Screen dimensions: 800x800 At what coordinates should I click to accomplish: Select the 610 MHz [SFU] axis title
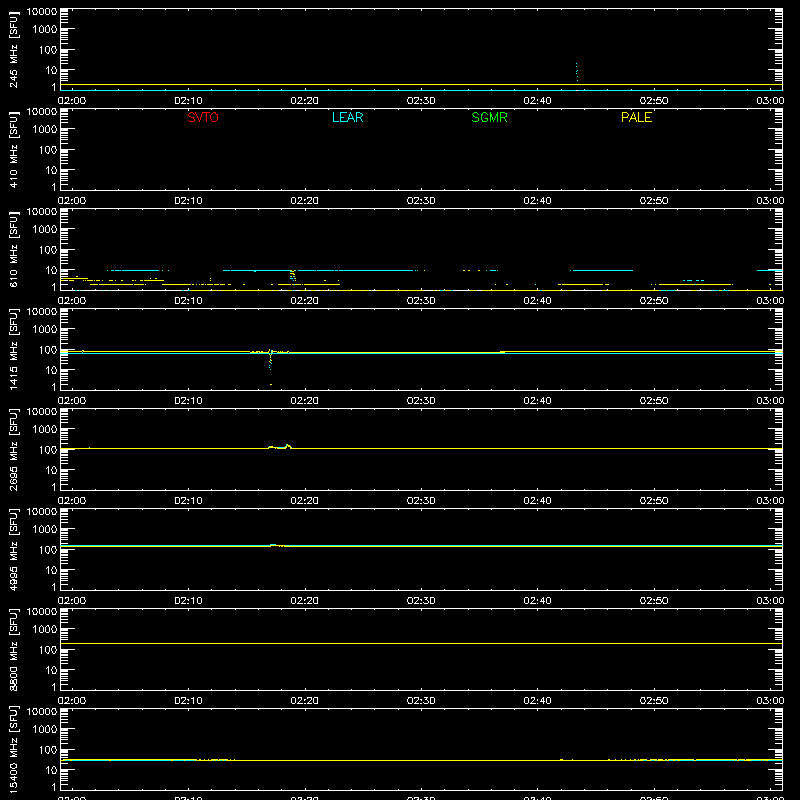point(13,249)
